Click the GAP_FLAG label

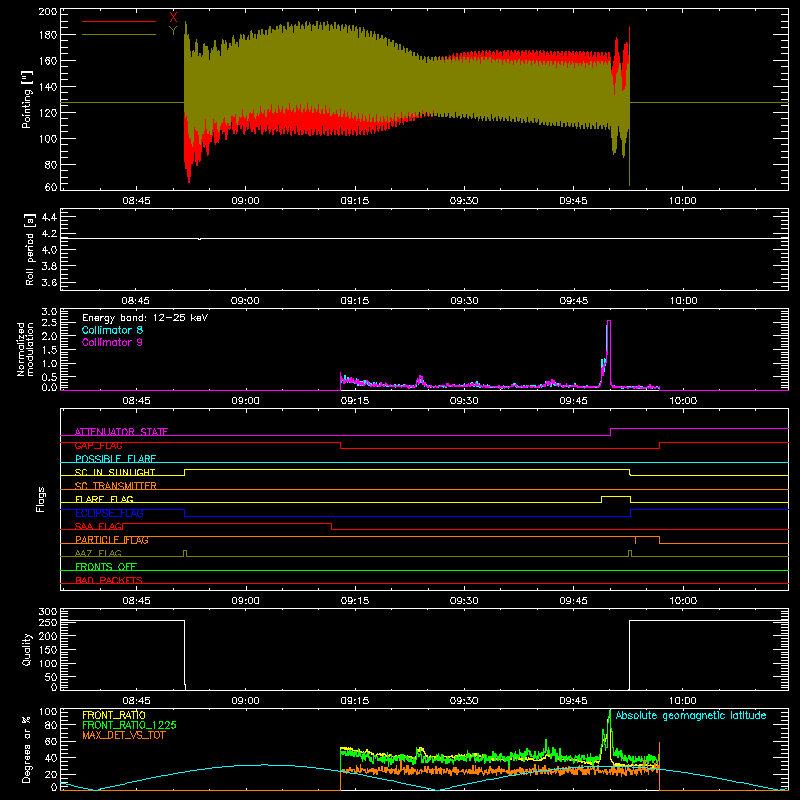point(98,445)
